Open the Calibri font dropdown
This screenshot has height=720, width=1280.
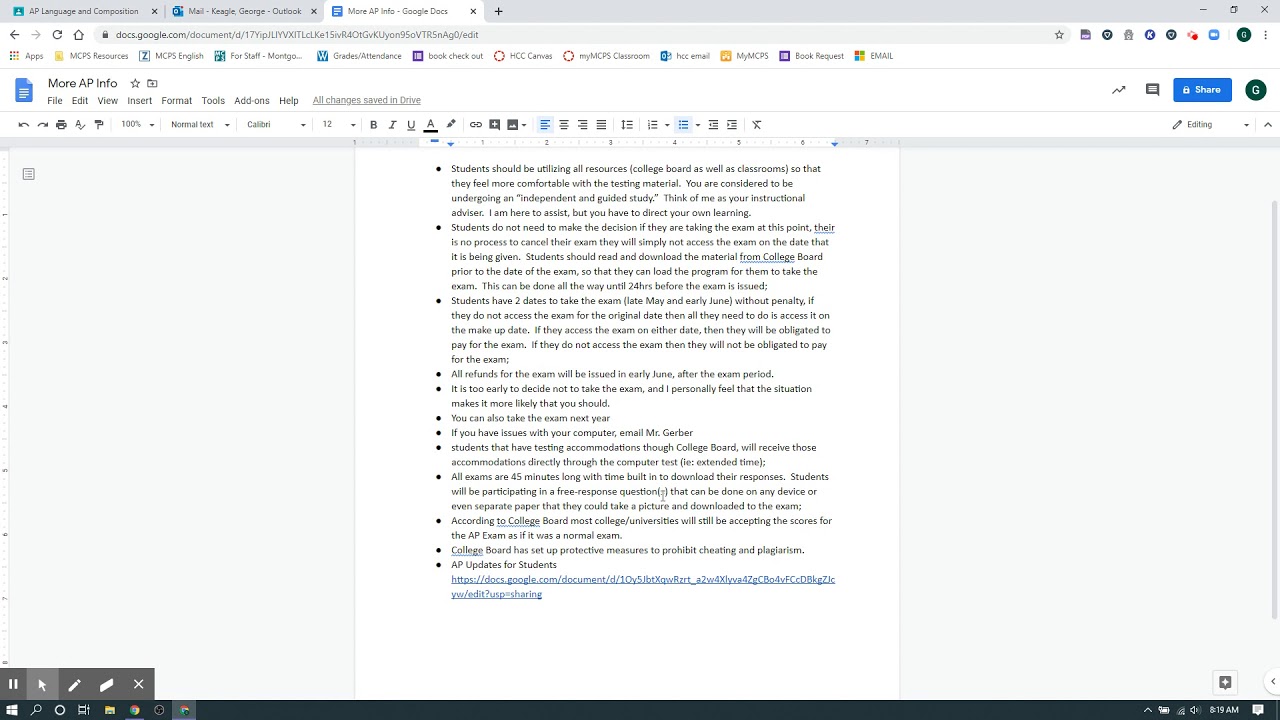coord(276,124)
